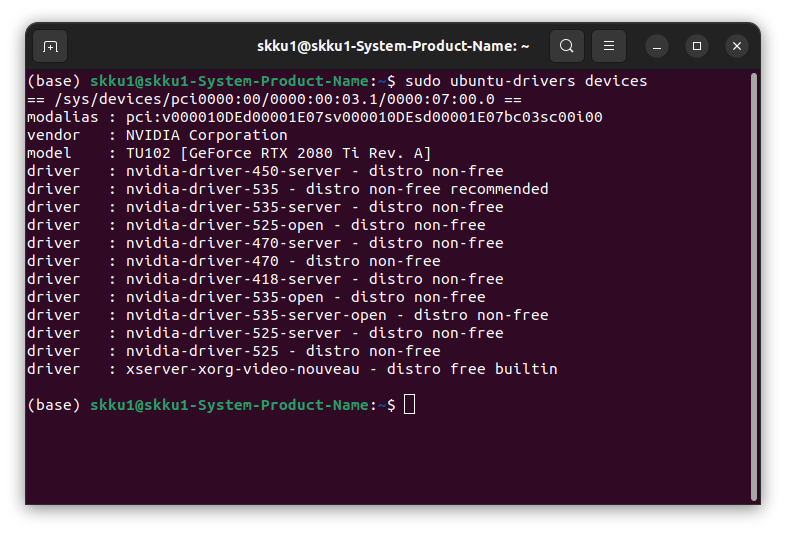The width and height of the screenshot is (786, 533).
Task: Click the nvidia-driver-470-server line
Action: point(265,243)
